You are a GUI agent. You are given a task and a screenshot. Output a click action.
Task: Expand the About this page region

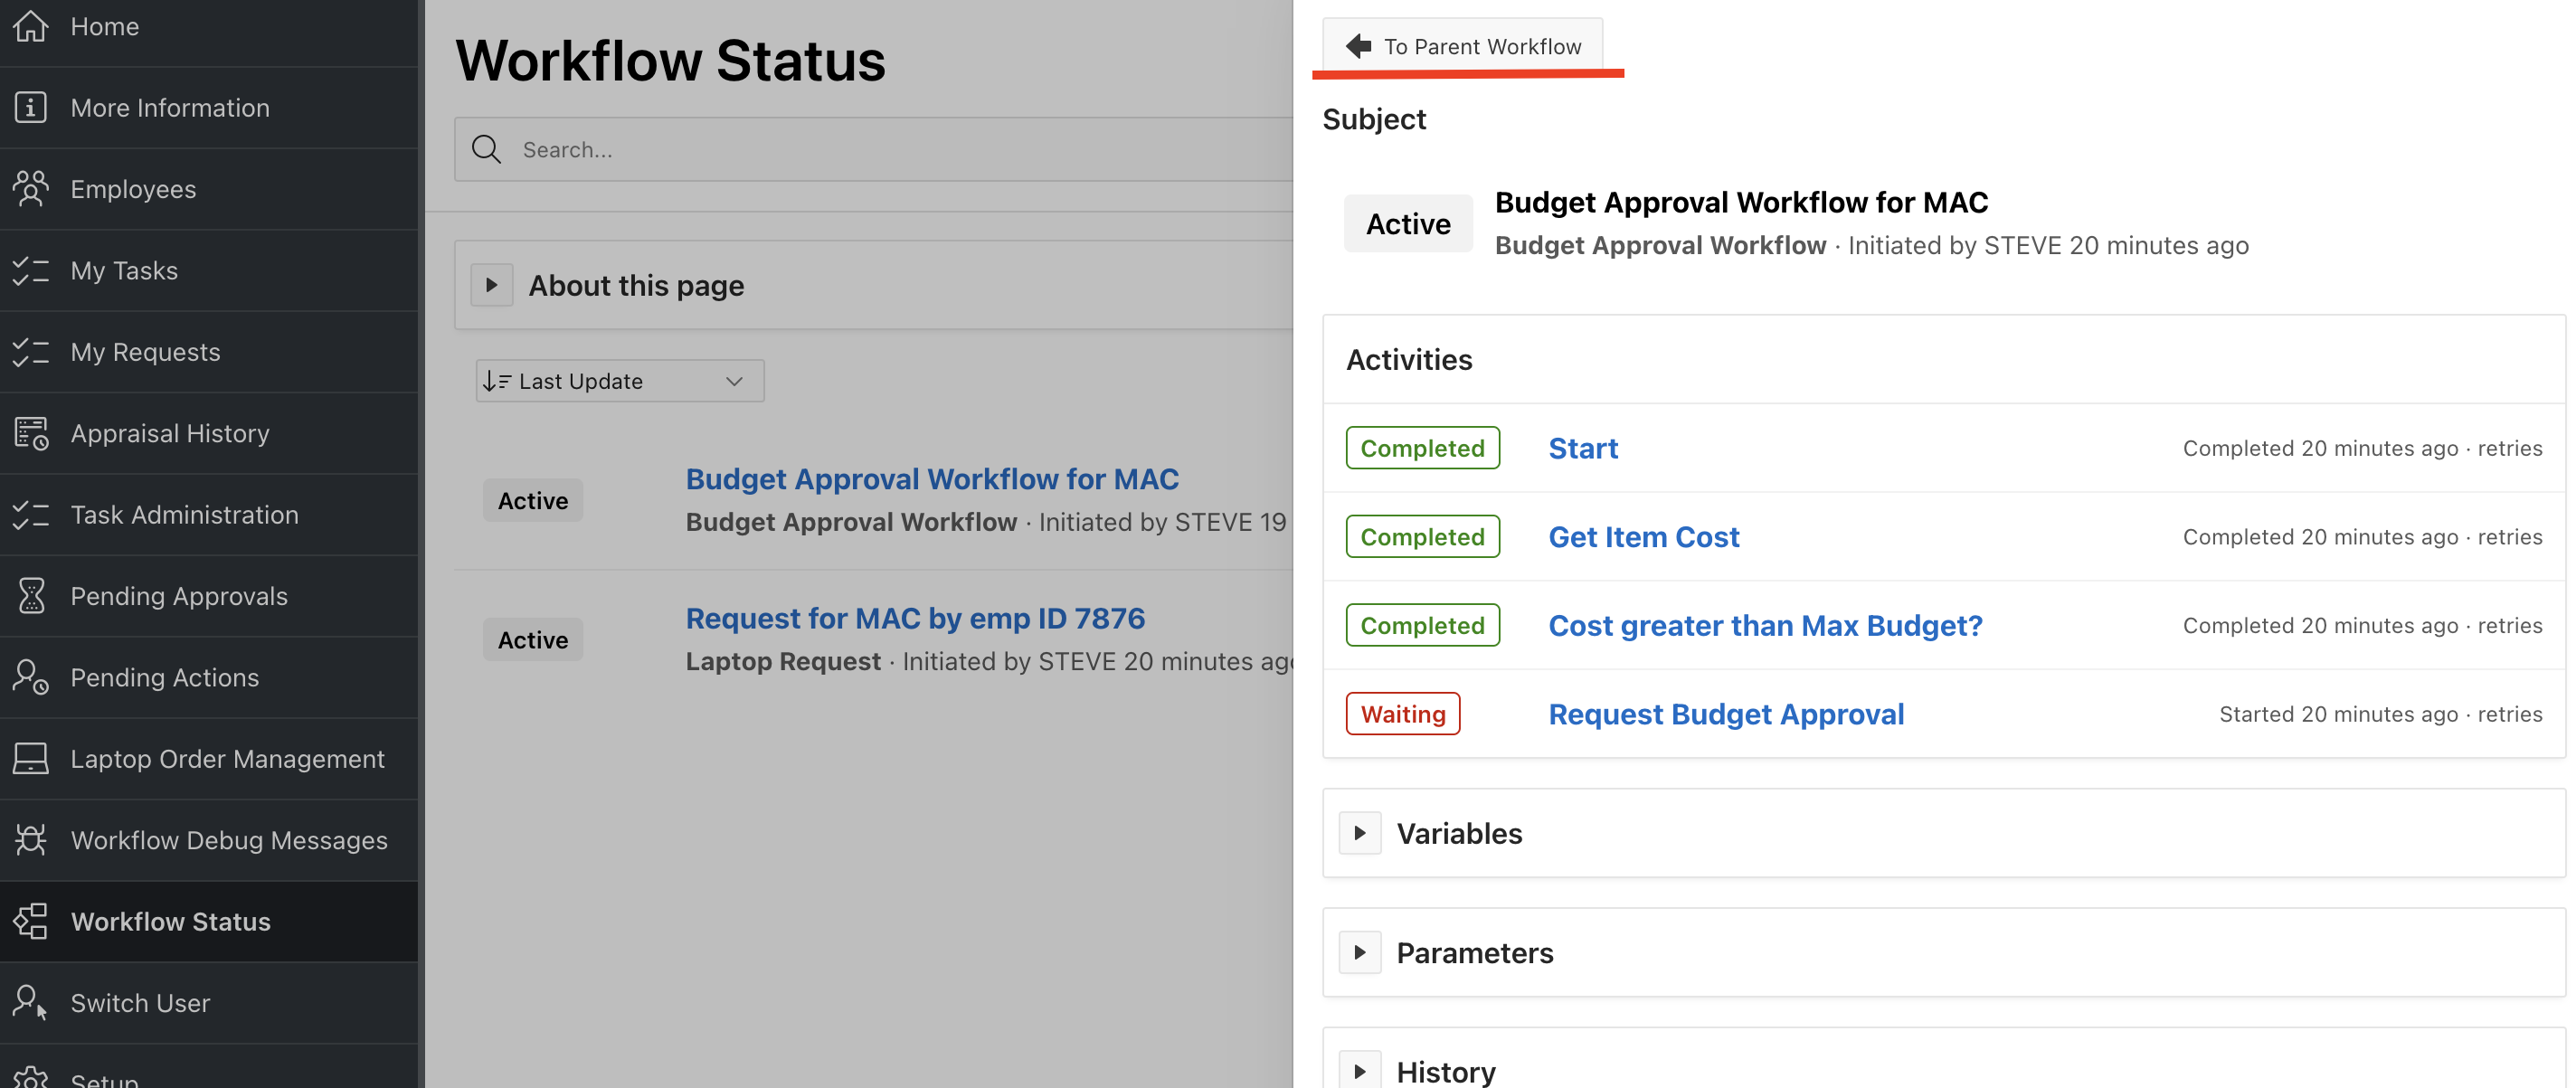(x=492, y=285)
